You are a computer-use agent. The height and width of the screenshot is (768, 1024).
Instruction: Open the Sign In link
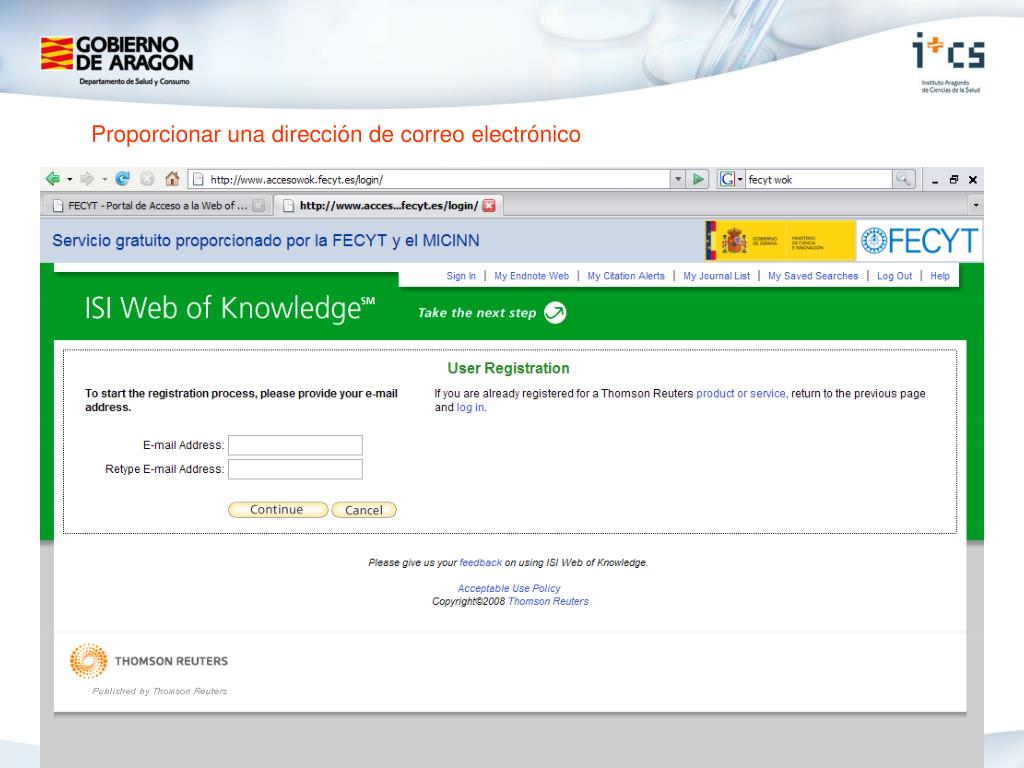tap(461, 276)
